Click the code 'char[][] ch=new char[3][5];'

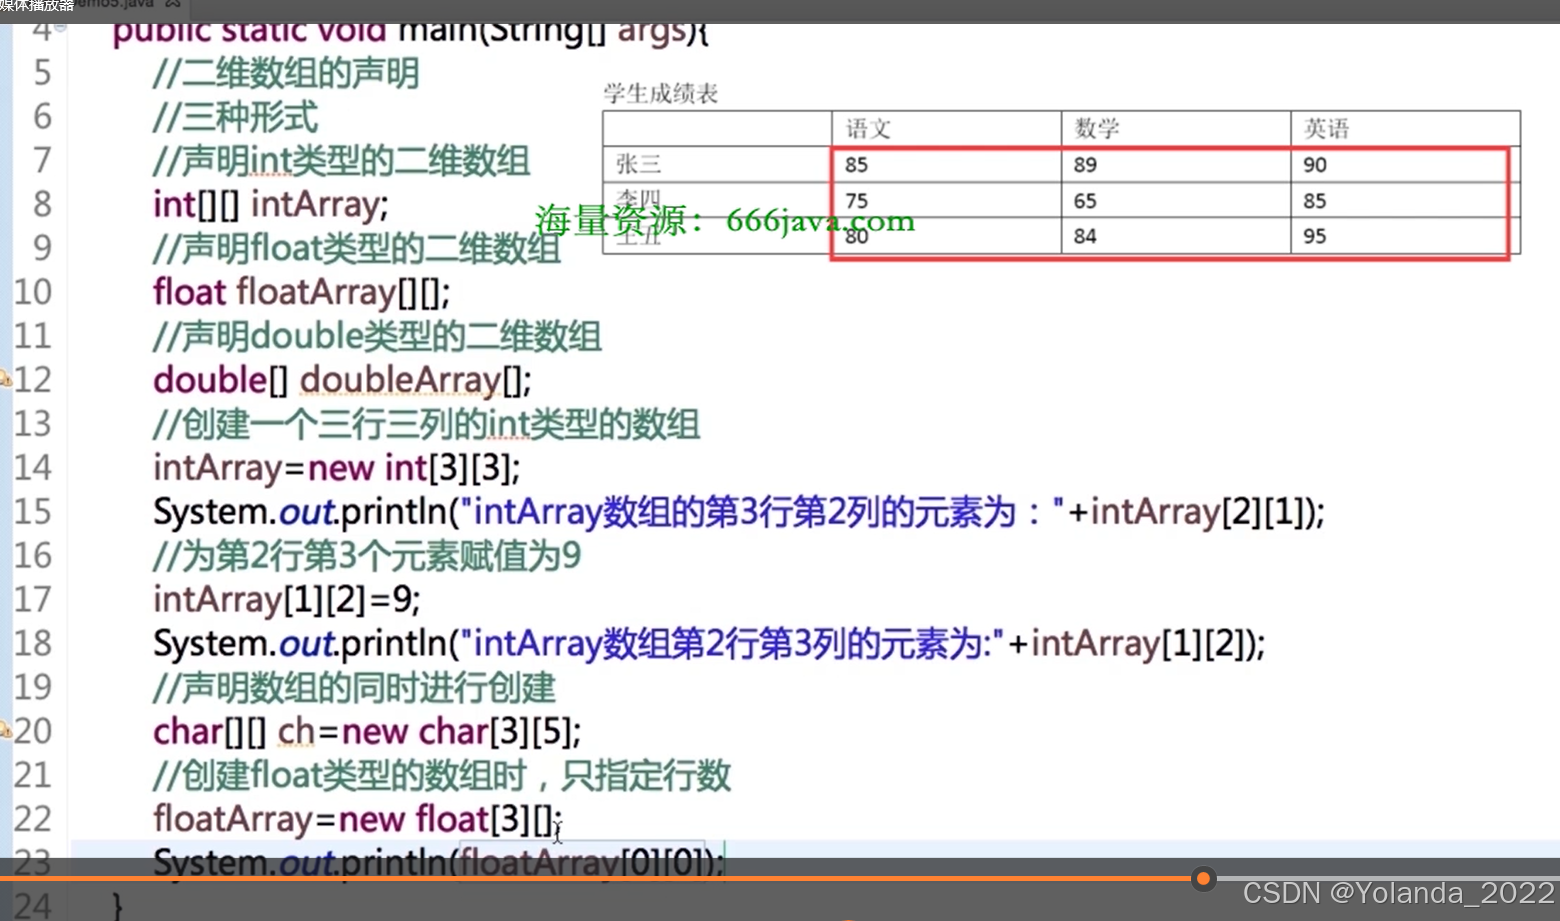(x=366, y=732)
